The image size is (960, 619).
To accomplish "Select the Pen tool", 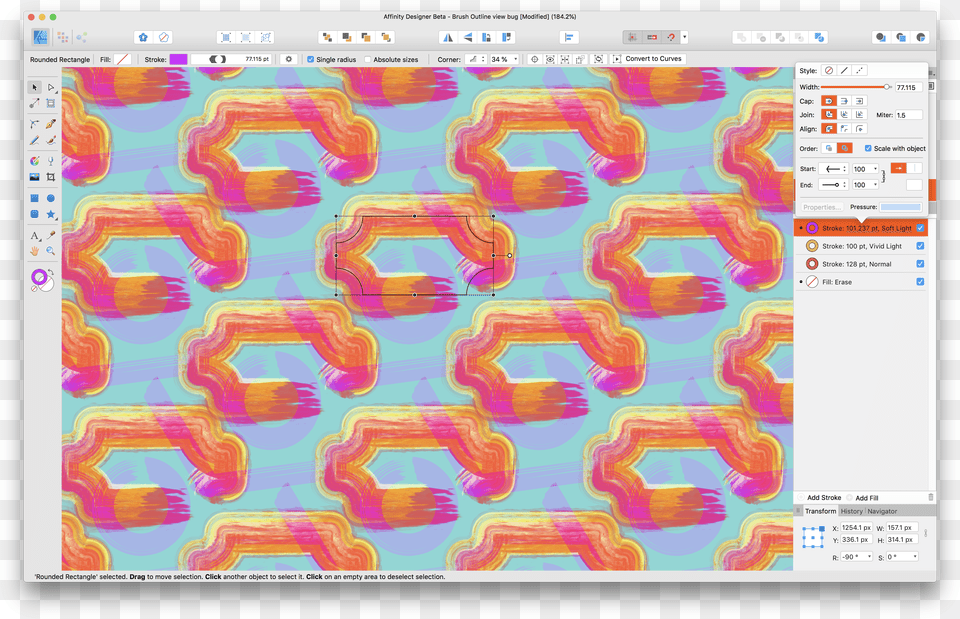I will point(51,122).
